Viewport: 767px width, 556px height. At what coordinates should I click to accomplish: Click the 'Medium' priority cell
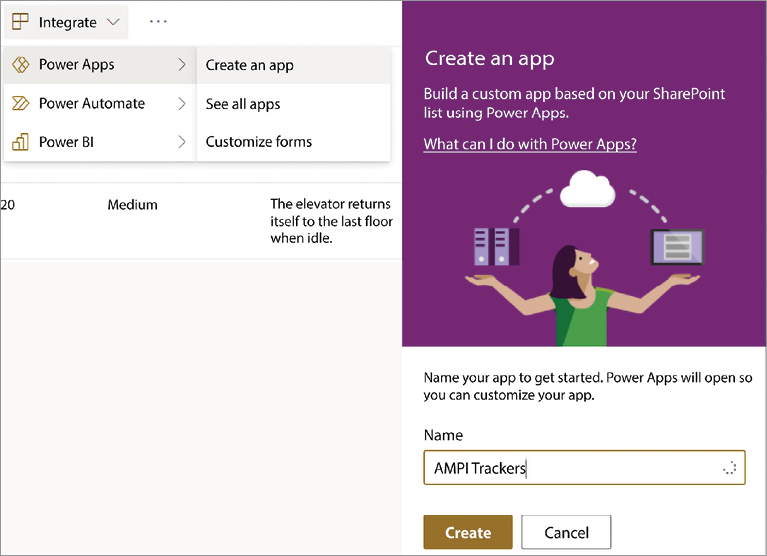click(133, 204)
